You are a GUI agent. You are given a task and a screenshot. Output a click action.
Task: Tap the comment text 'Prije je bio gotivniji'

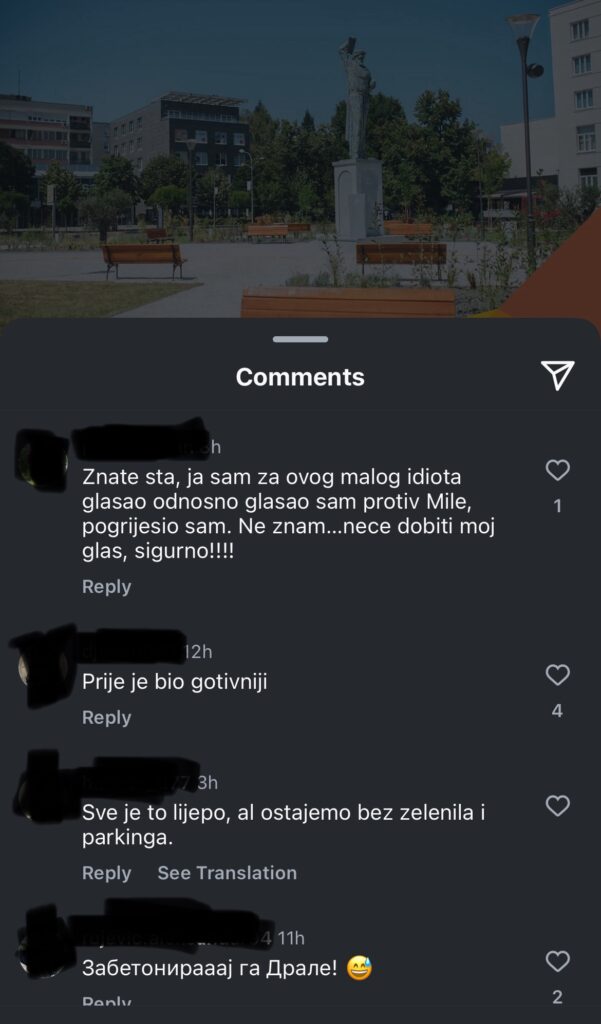tap(174, 682)
